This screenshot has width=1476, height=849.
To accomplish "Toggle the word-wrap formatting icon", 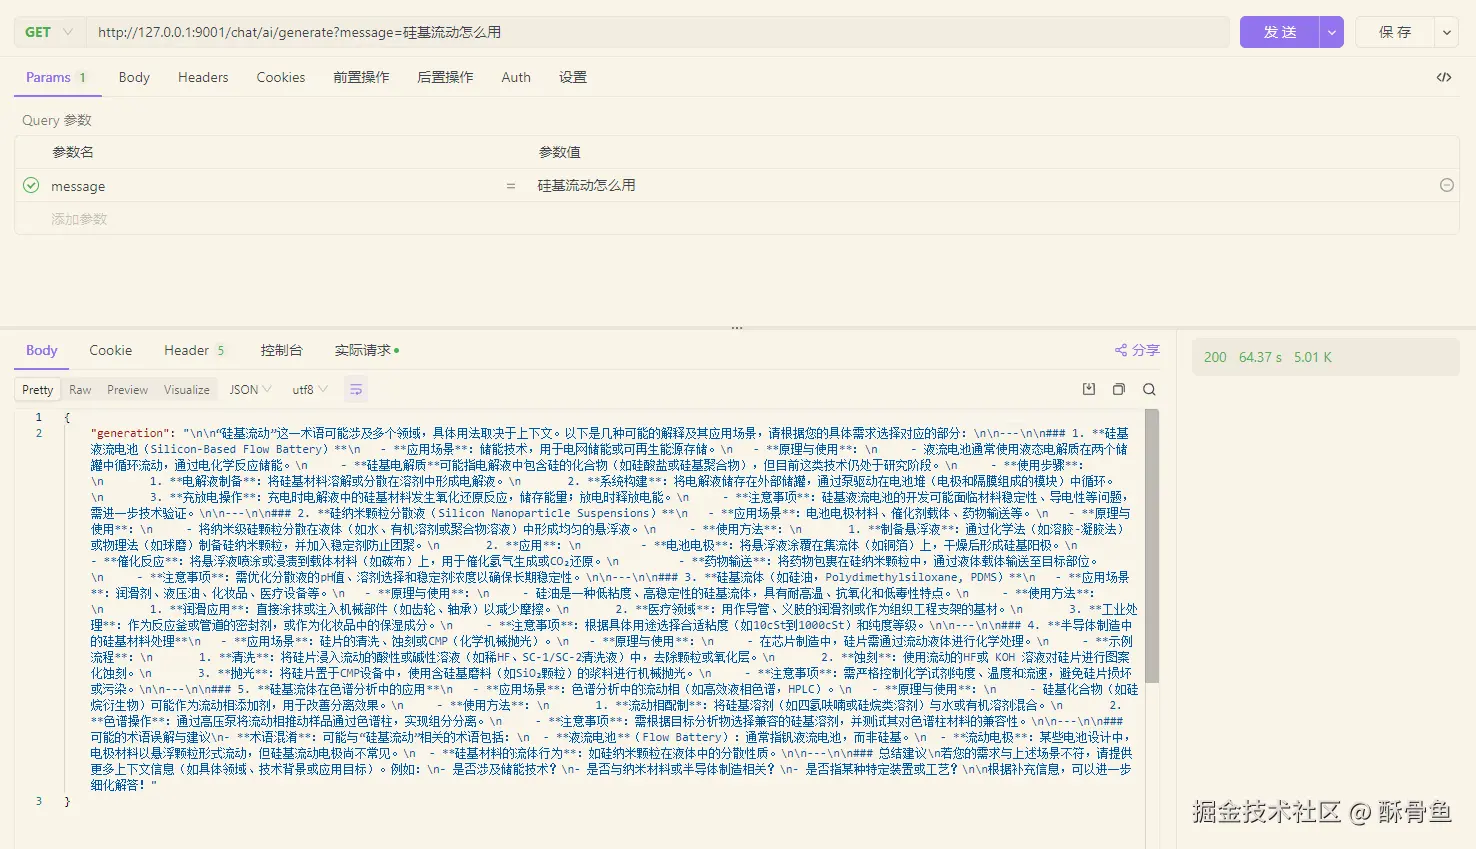I will click(x=356, y=389).
